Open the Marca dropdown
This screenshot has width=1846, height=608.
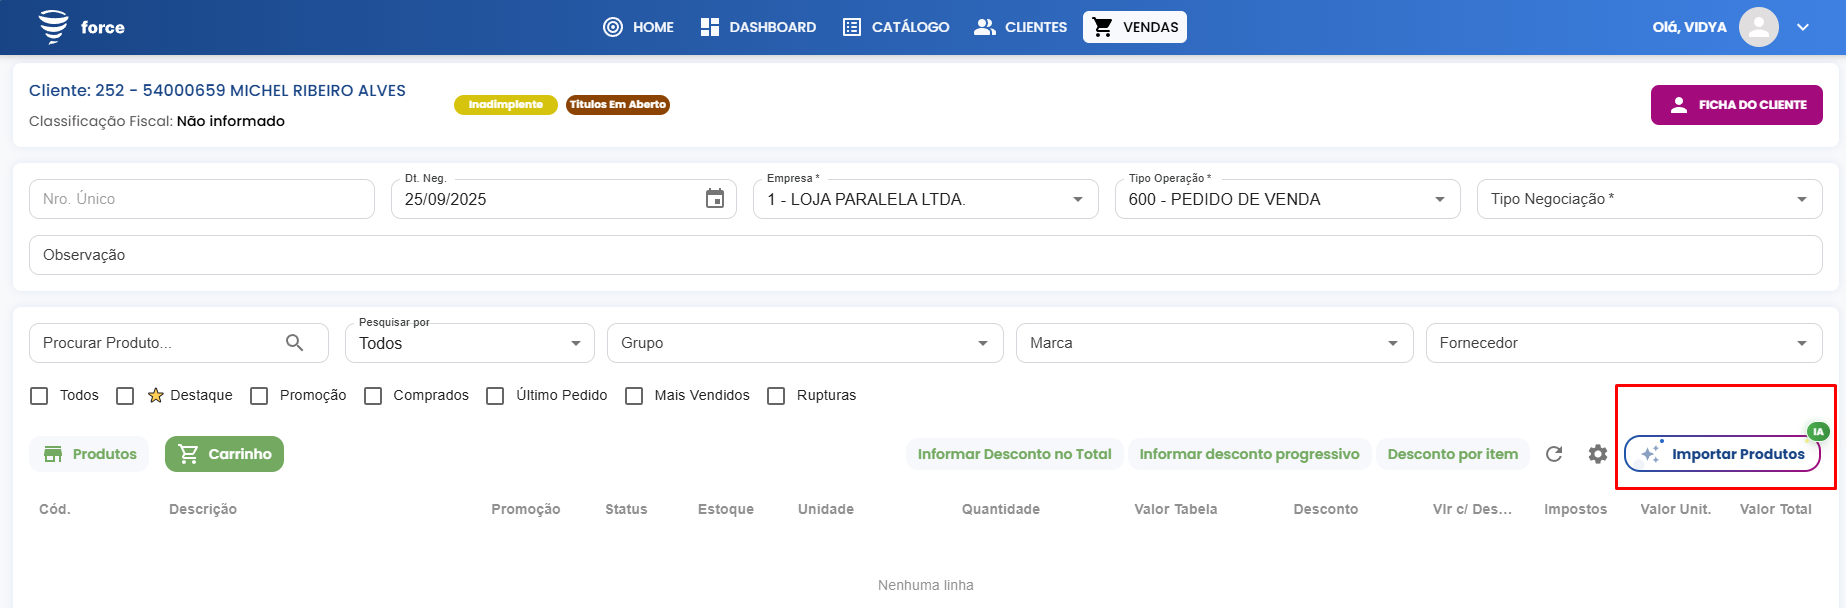tap(1215, 343)
